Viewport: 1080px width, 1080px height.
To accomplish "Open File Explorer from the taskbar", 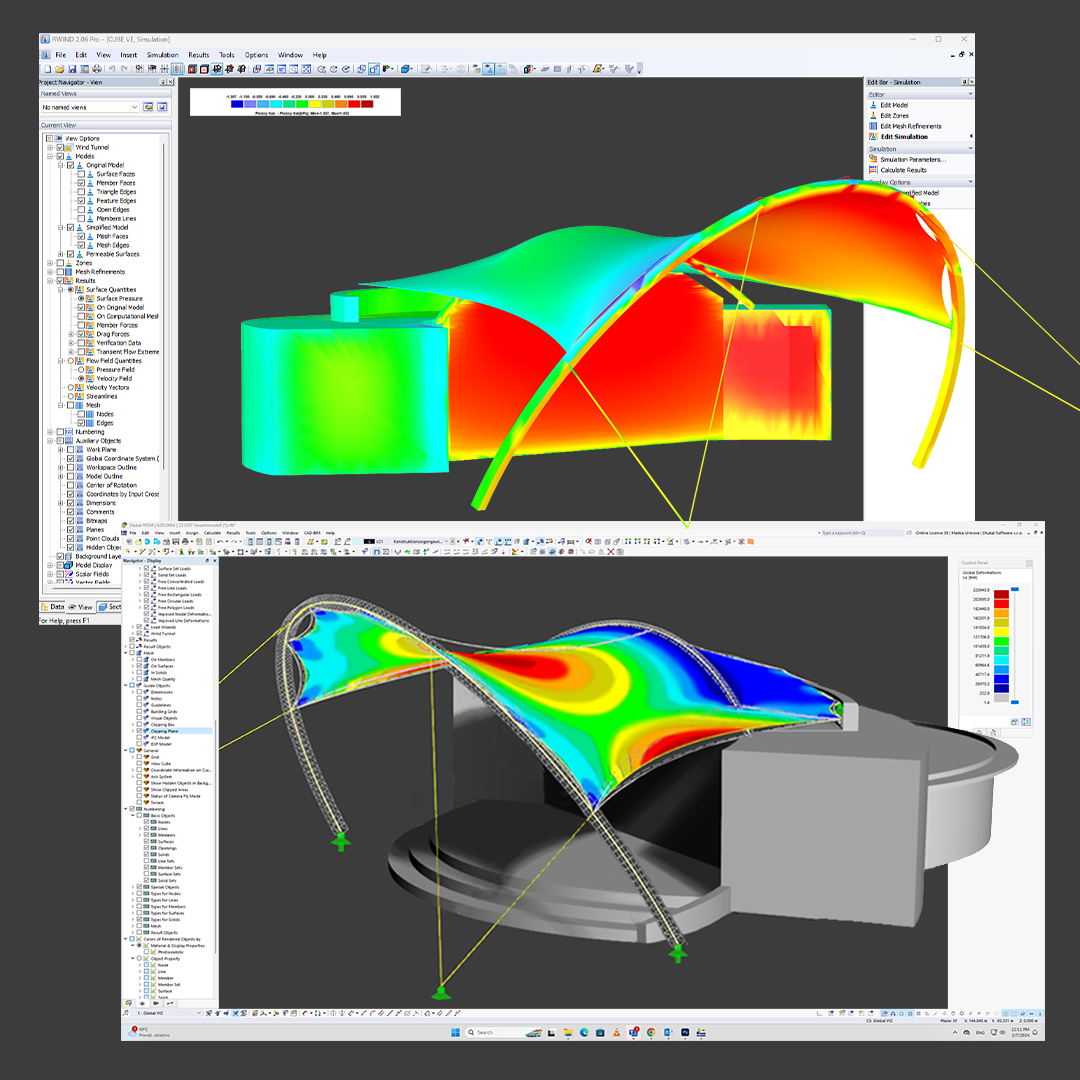I will click(x=568, y=1032).
